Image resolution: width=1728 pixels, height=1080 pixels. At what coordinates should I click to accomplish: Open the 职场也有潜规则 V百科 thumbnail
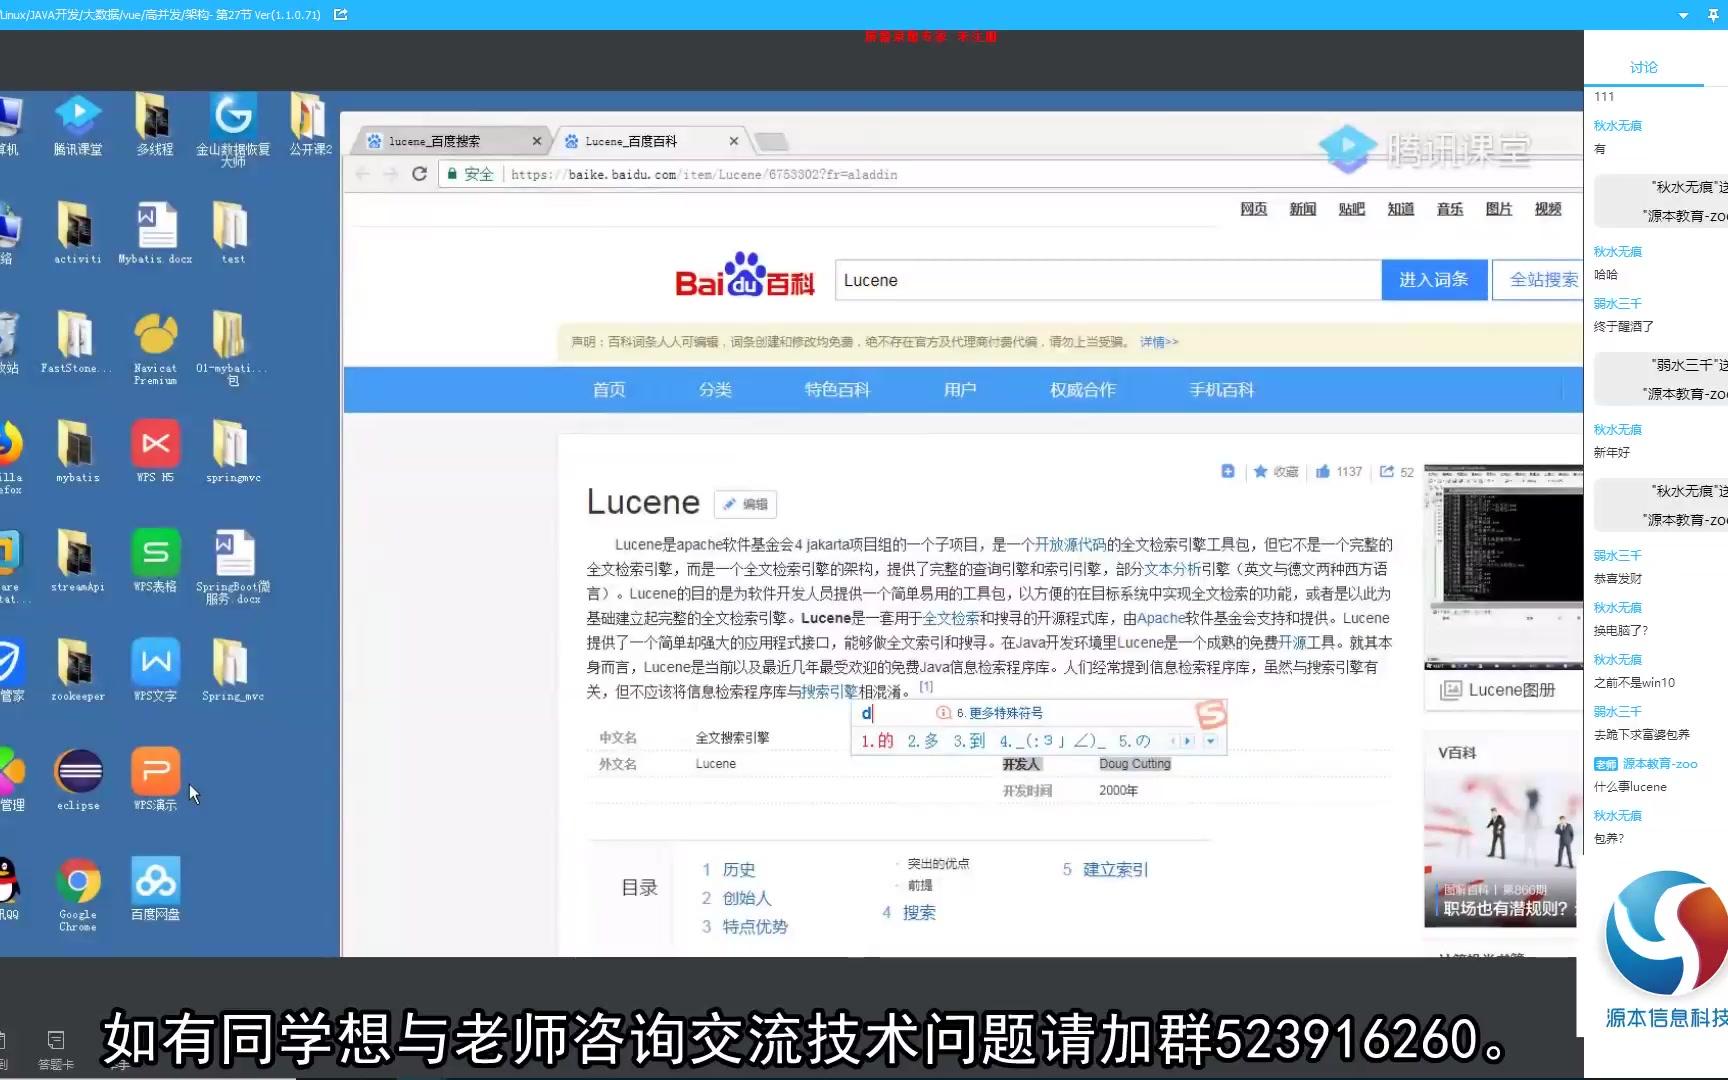1502,848
